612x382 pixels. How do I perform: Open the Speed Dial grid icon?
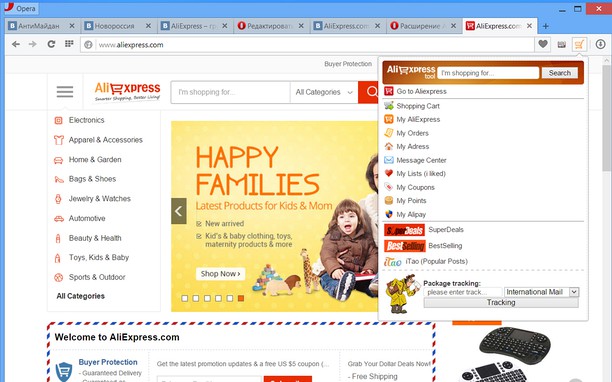[x=69, y=44]
